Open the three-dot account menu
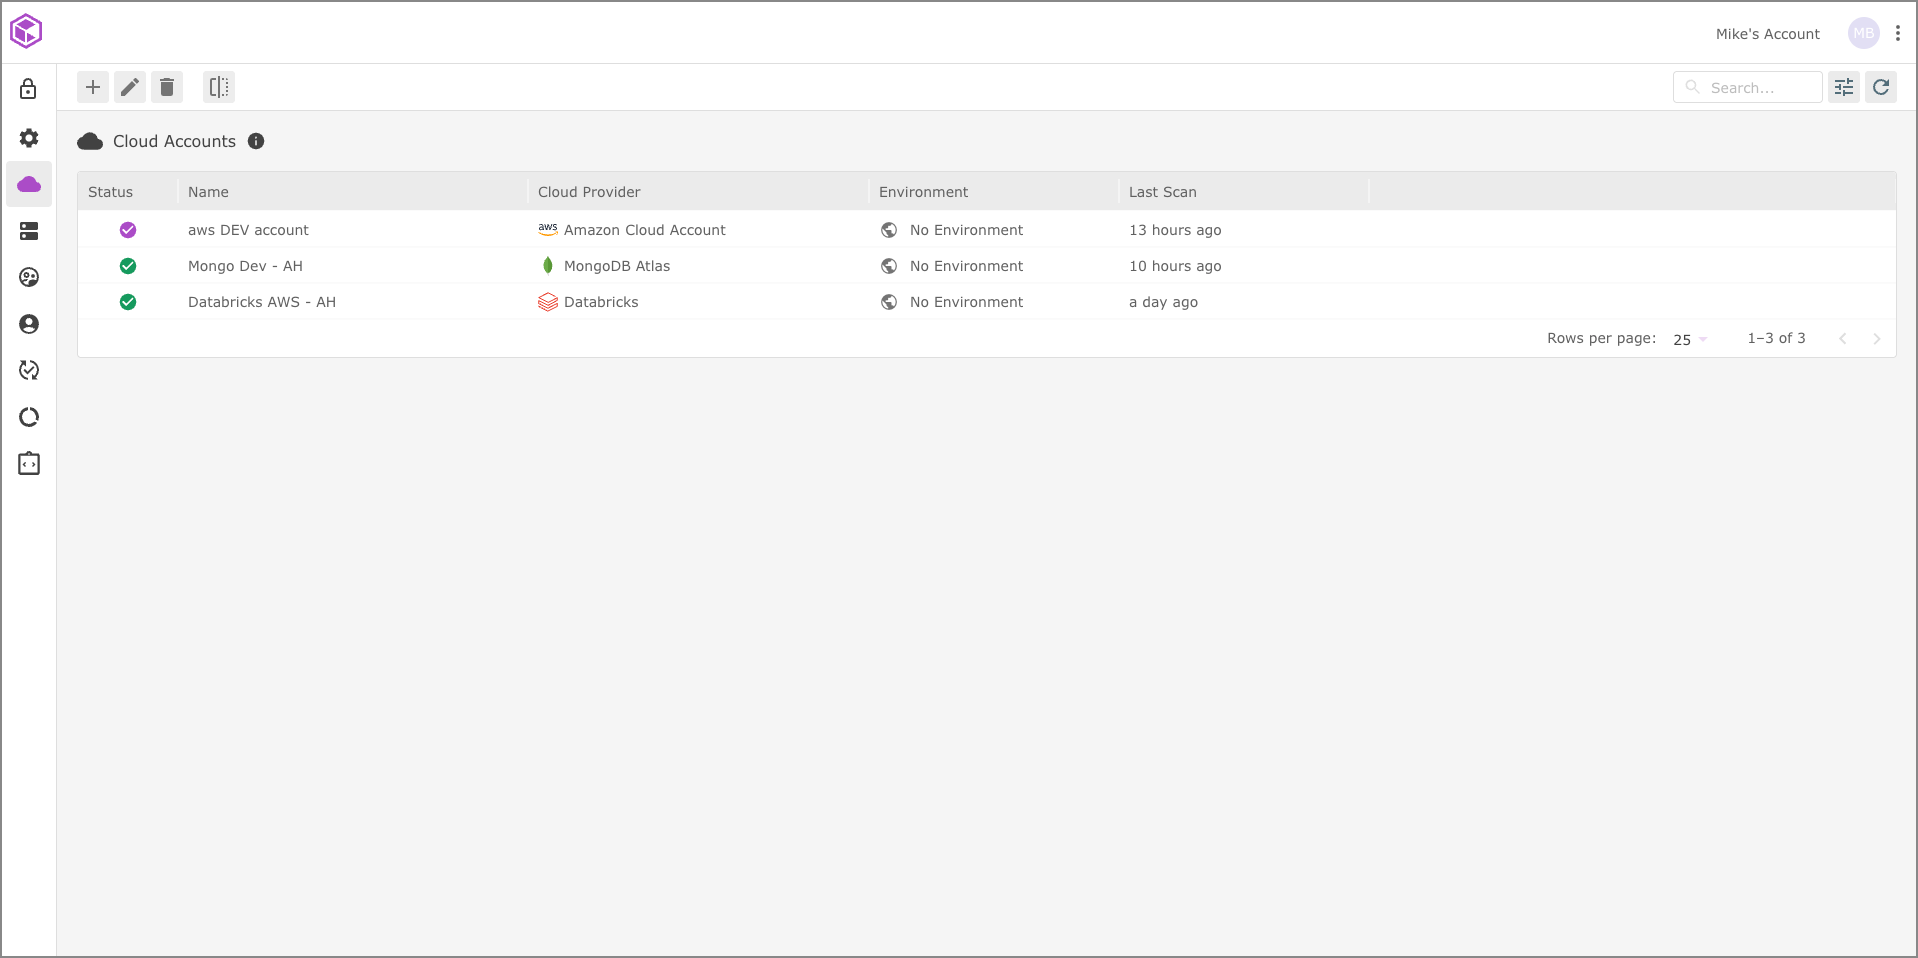The width and height of the screenshot is (1918, 958). click(1898, 33)
